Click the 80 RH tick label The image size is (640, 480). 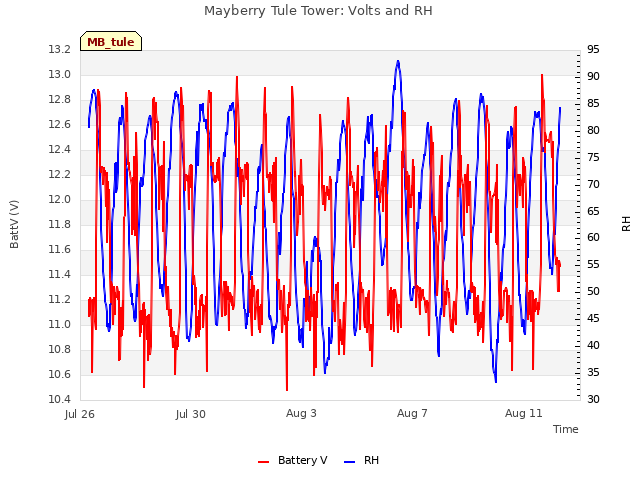(x=593, y=130)
